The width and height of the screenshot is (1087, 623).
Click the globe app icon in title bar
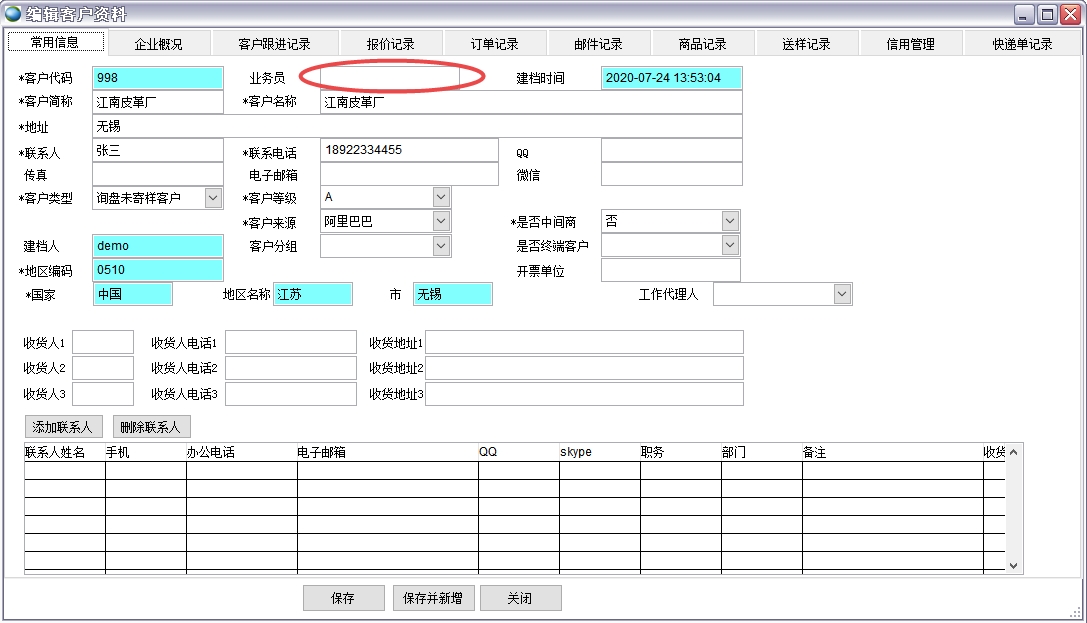(13, 14)
